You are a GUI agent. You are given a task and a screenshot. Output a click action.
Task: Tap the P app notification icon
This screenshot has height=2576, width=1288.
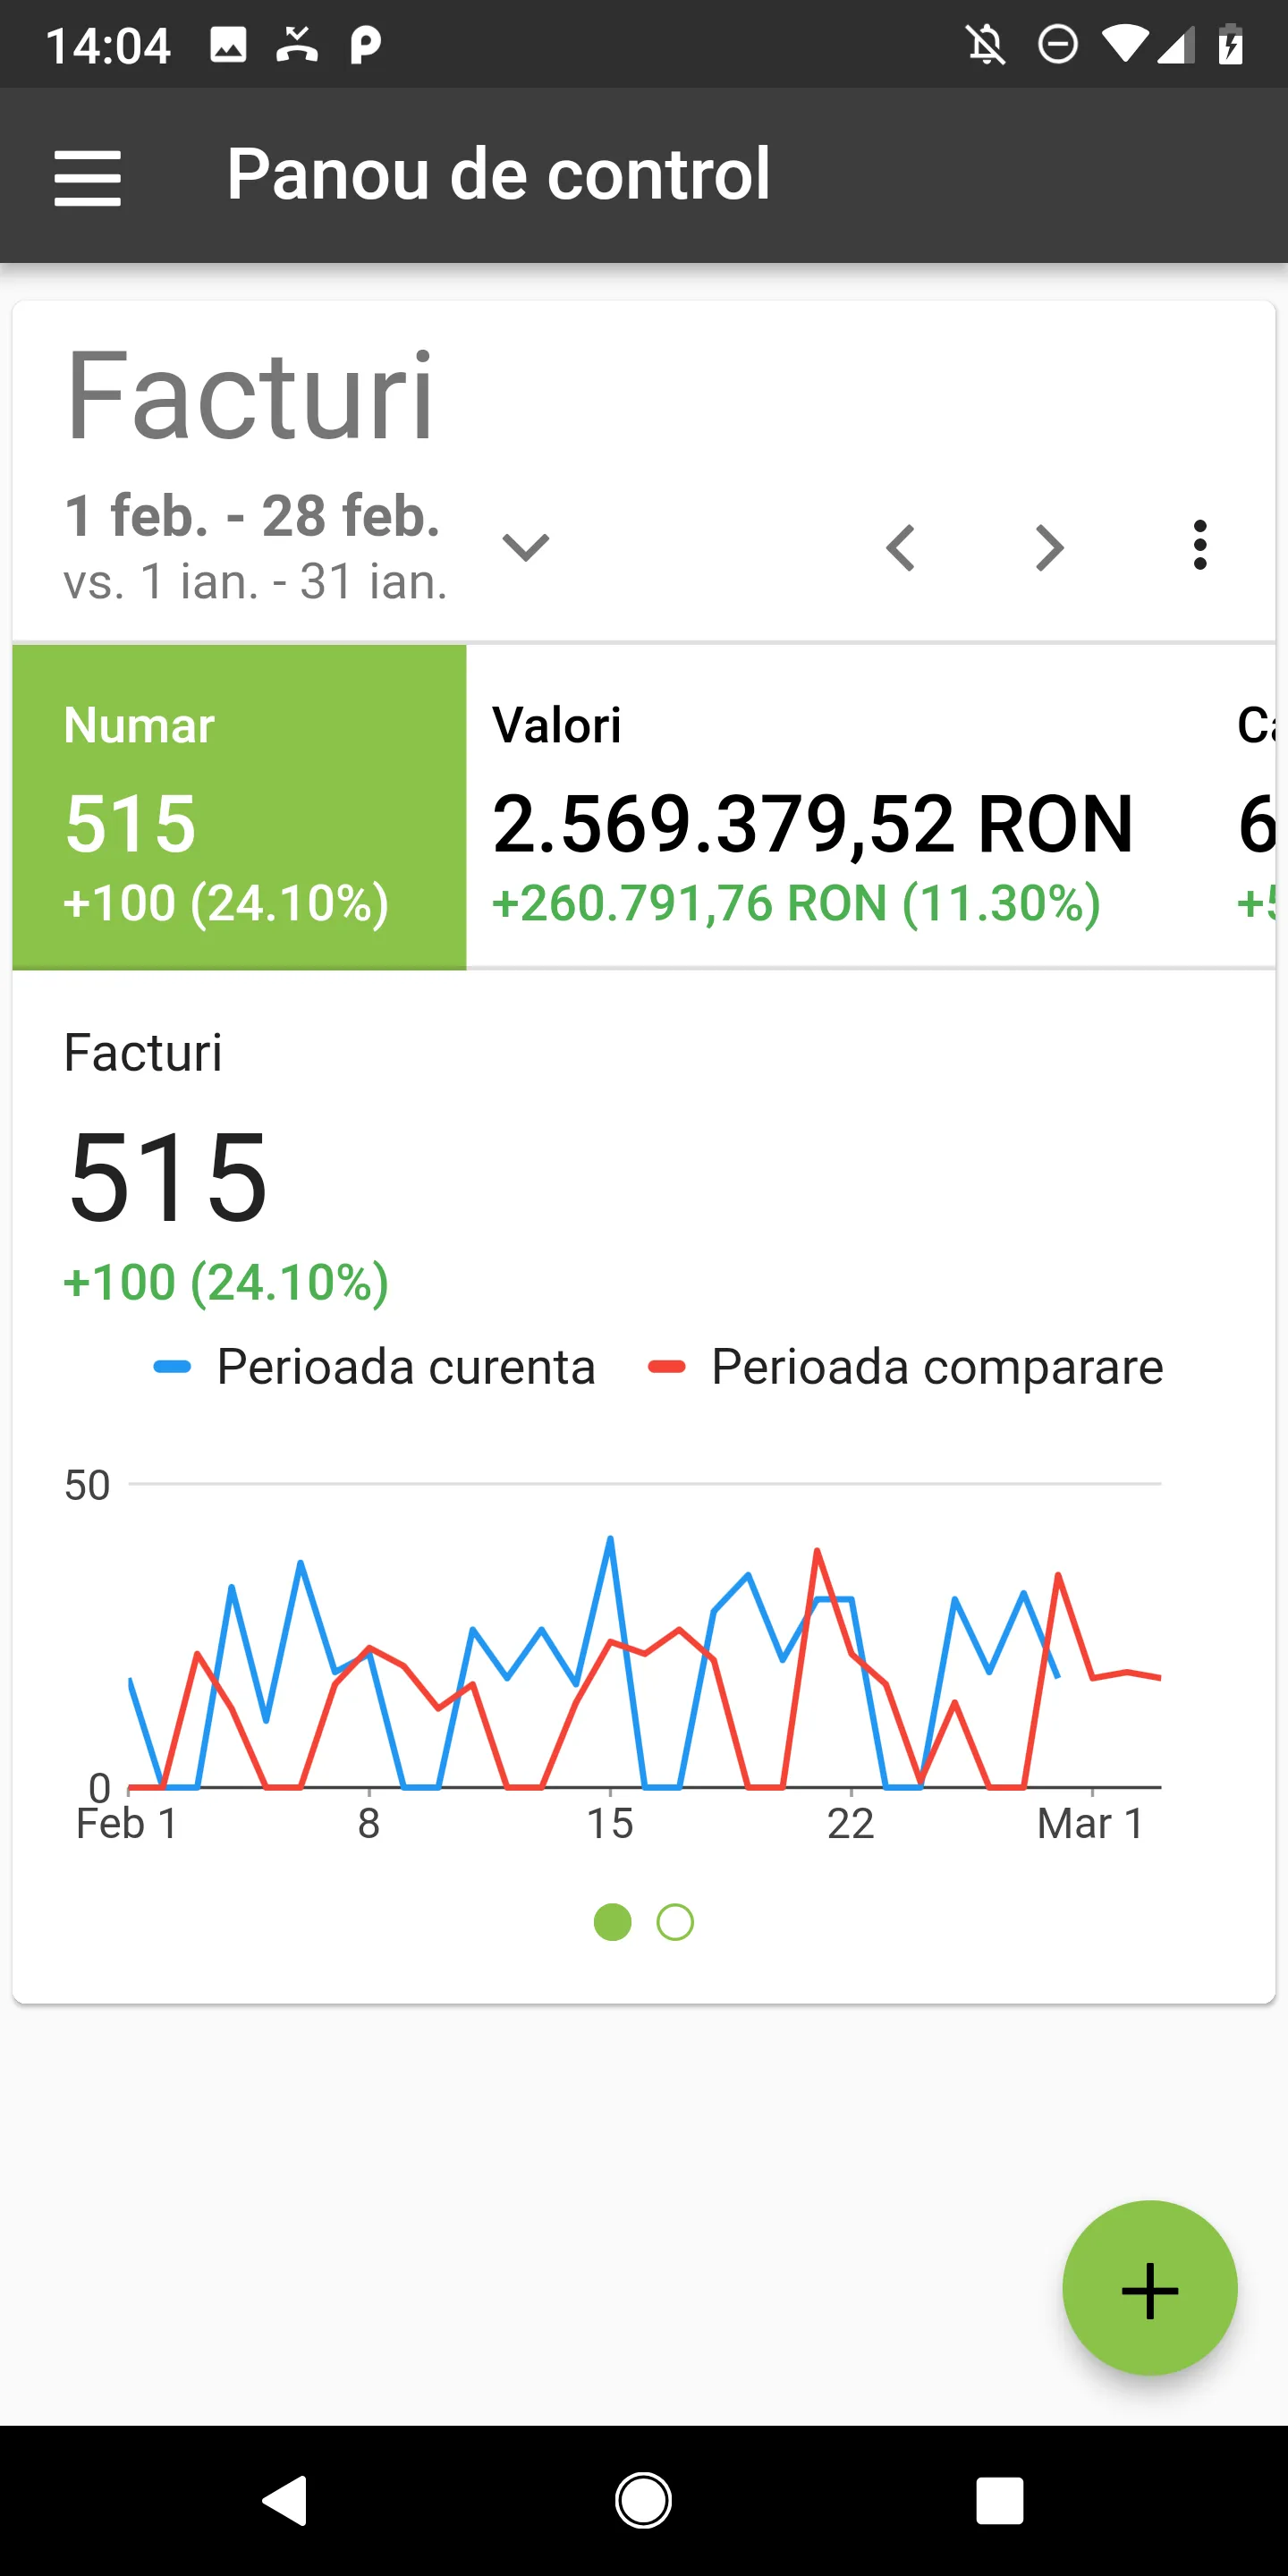tap(366, 45)
